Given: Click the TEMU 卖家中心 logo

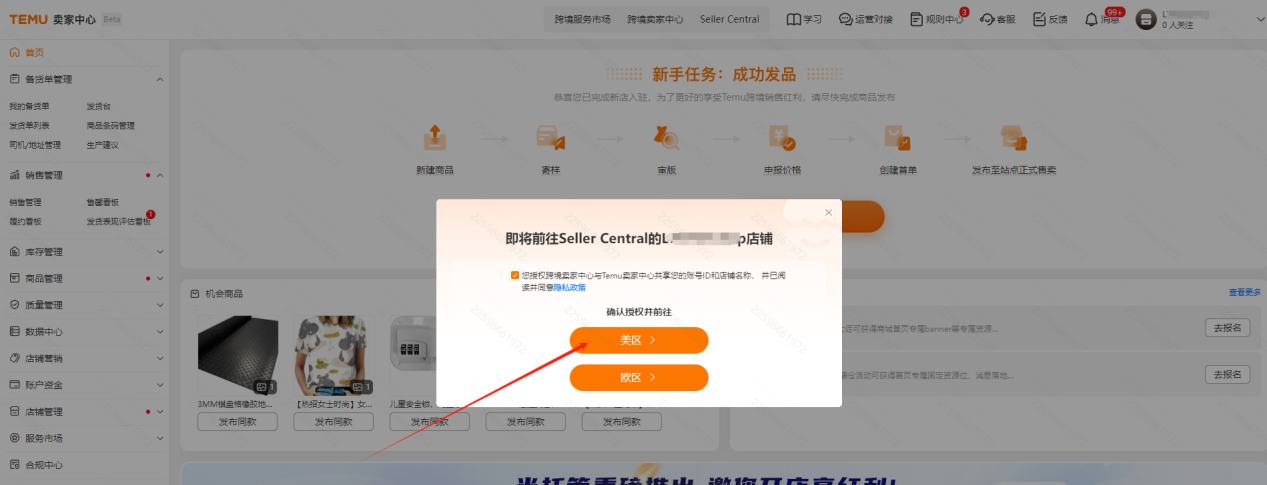Looking at the screenshot, I should [x=51, y=19].
